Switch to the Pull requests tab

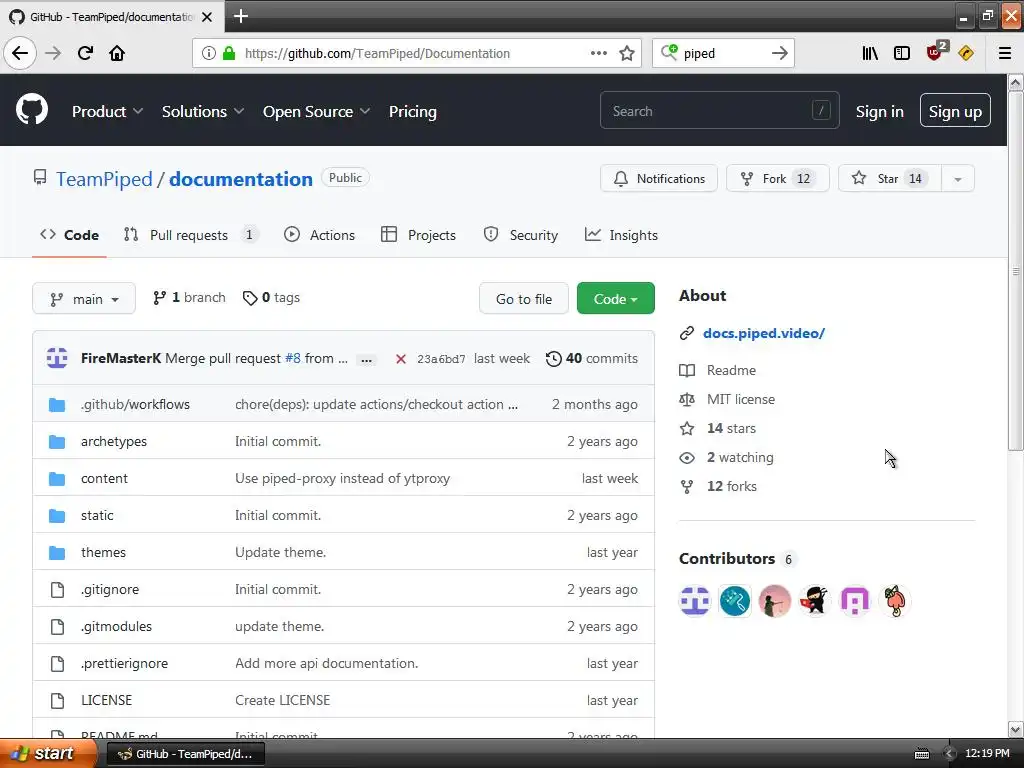[x=191, y=235]
